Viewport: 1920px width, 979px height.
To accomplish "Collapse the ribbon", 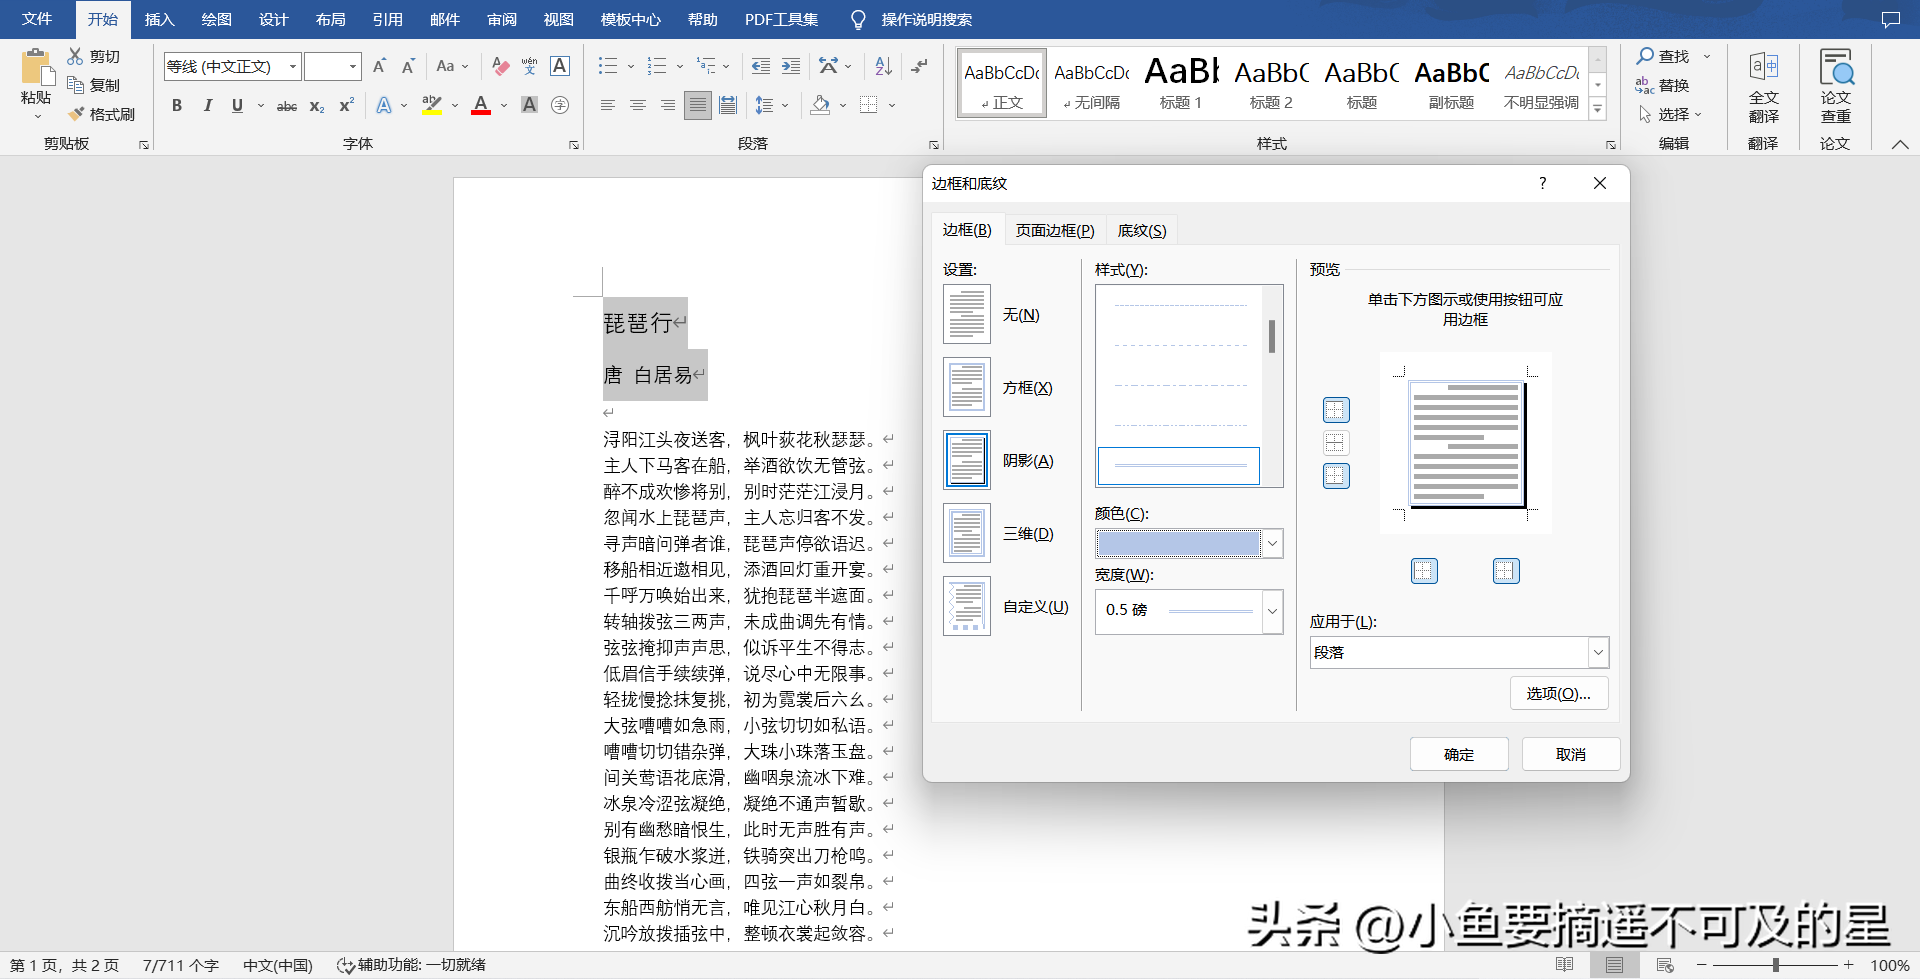I will tap(1900, 144).
